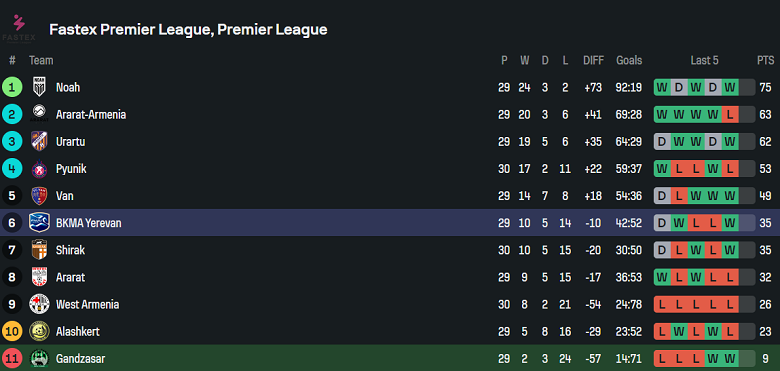
Task: Click the Shirak club badge
Action: [x=39, y=250]
